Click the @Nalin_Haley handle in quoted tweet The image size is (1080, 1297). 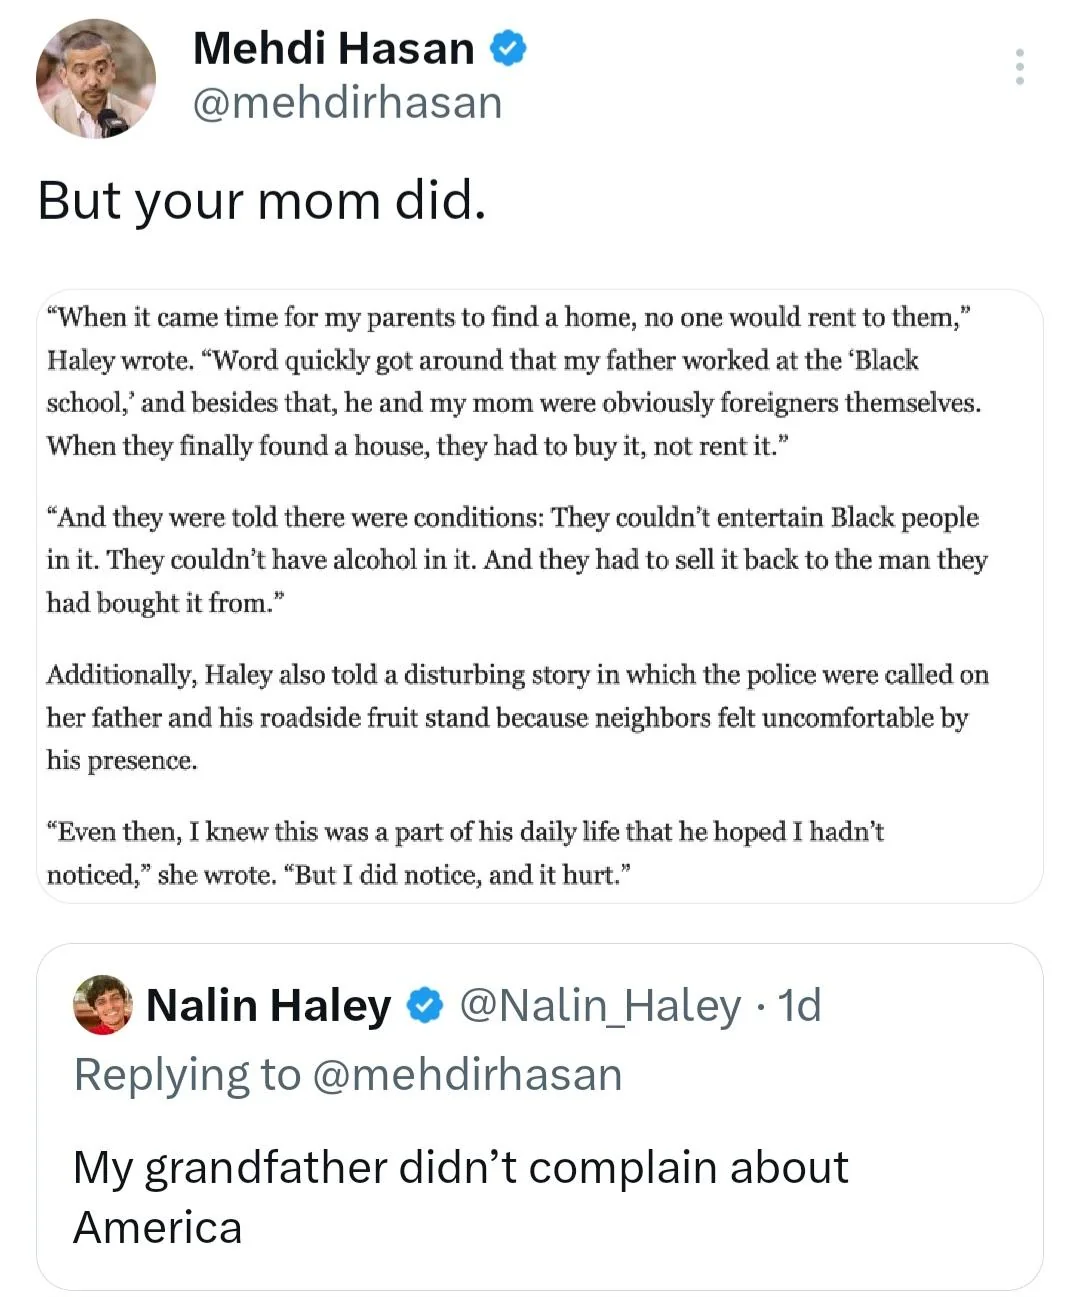point(600,1005)
